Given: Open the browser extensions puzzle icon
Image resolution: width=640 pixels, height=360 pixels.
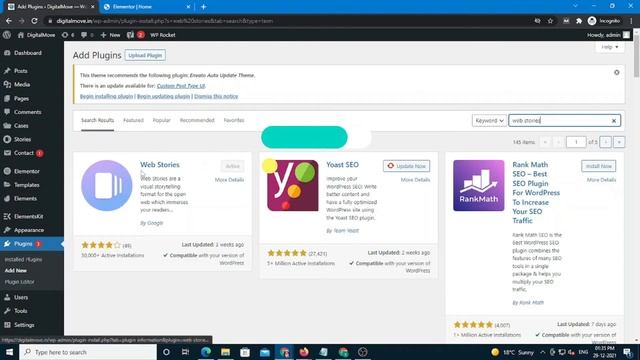Looking at the screenshot, I should click(x=579, y=21).
